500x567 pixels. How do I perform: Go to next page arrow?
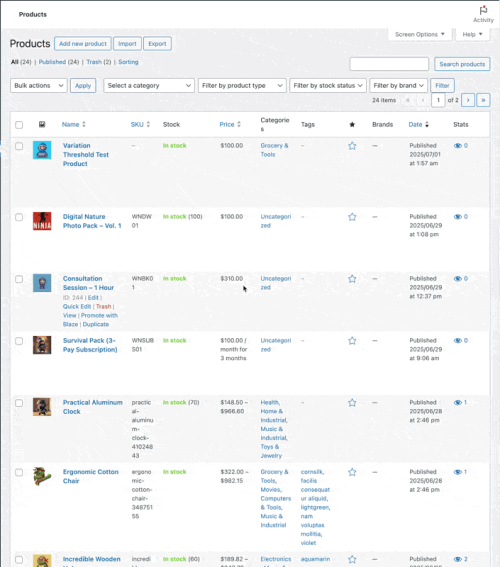click(468, 100)
